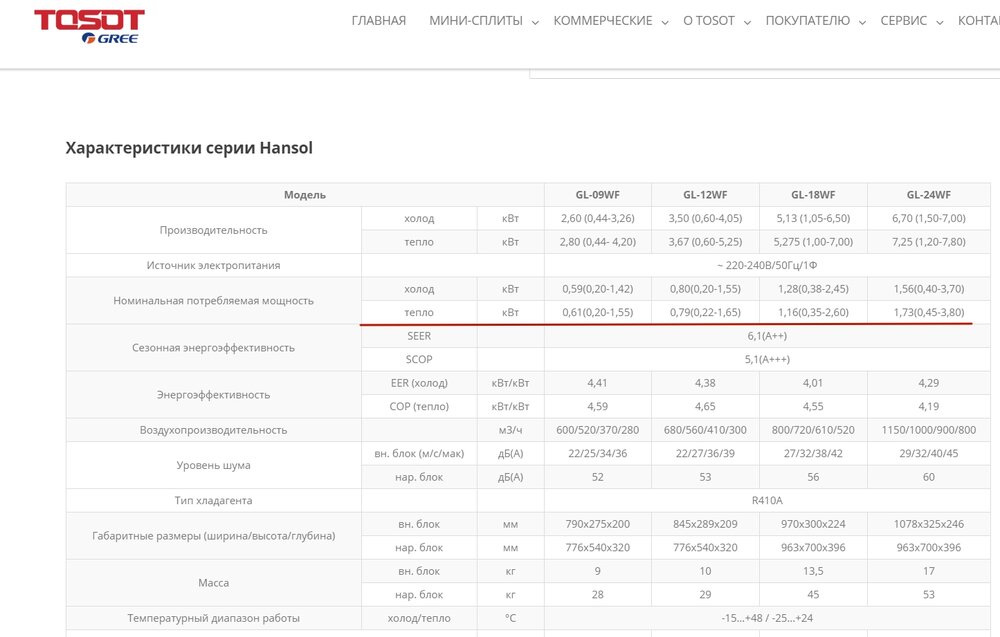
Task: Select the КОММЕРЧЕСКИЕ navigation item
Action: coord(602,21)
